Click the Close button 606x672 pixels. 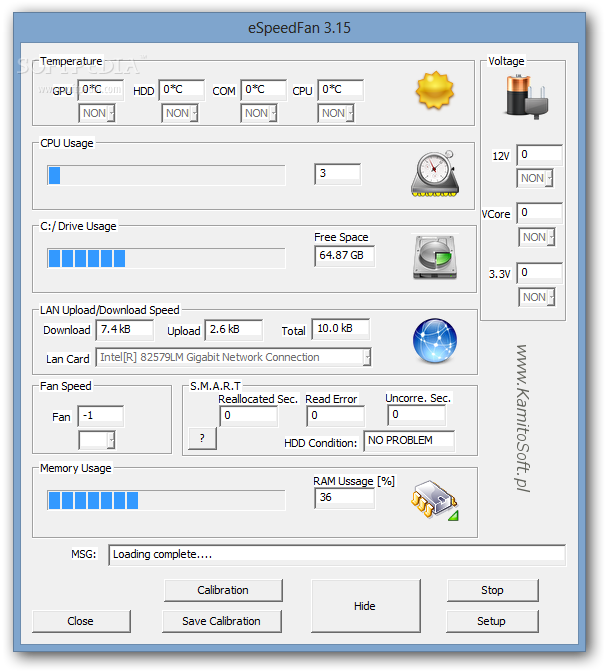click(81, 621)
